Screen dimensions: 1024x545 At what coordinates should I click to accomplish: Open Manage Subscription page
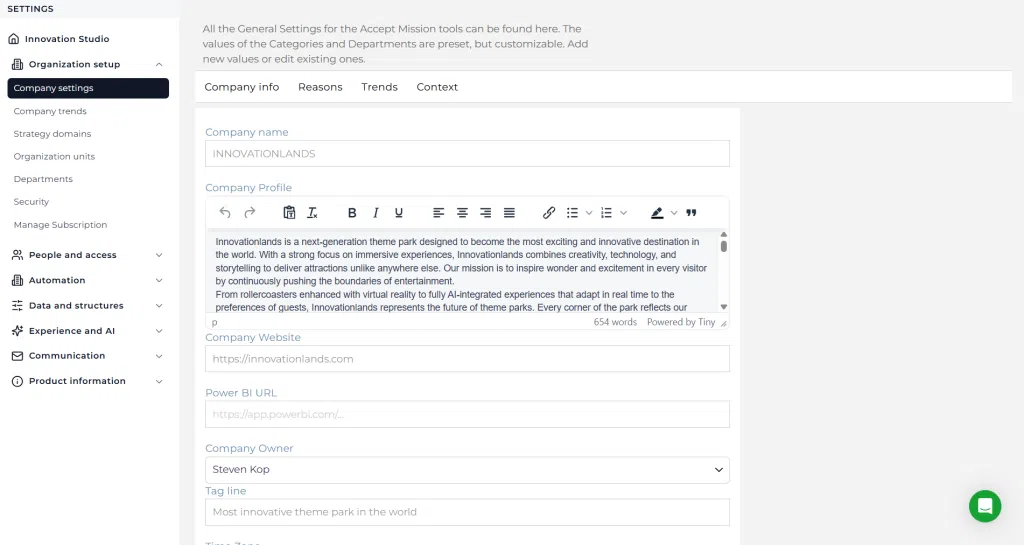click(x=60, y=225)
